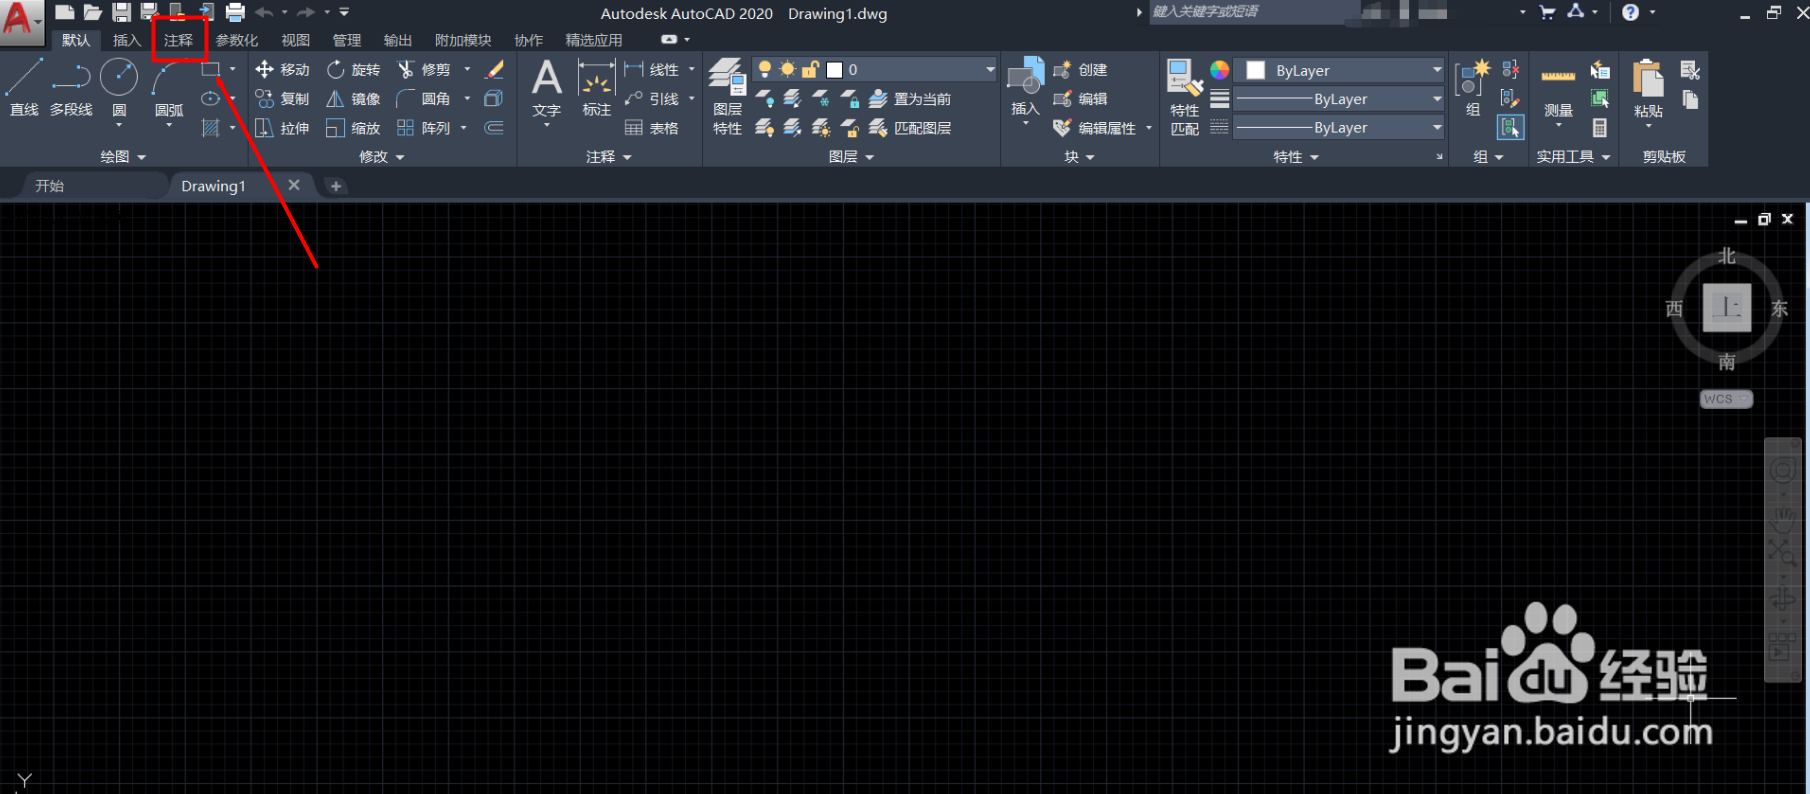The width and height of the screenshot is (1810, 794).
Task: Open the Parametric (参数化) ribbon tab
Action: [237, 40]
